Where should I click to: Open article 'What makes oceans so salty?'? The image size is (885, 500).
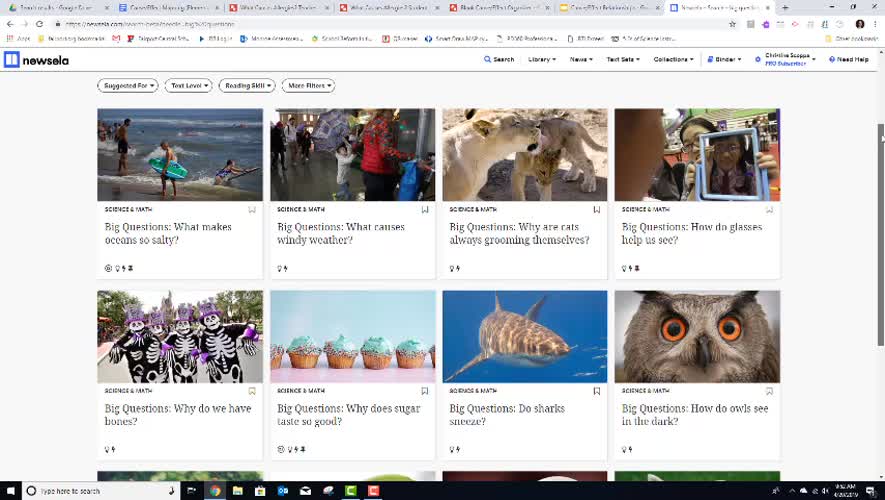[x=168, y=233]
